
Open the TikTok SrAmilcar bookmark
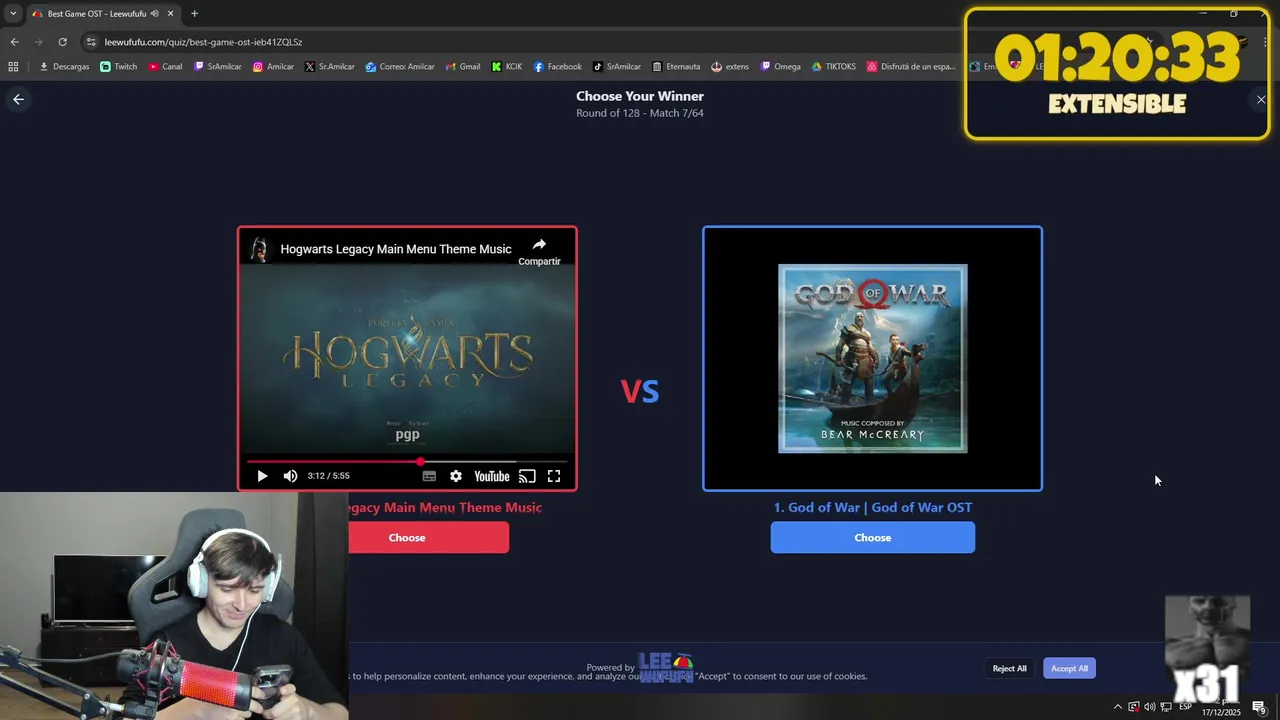pyautogui.click(x=616, y=67)
